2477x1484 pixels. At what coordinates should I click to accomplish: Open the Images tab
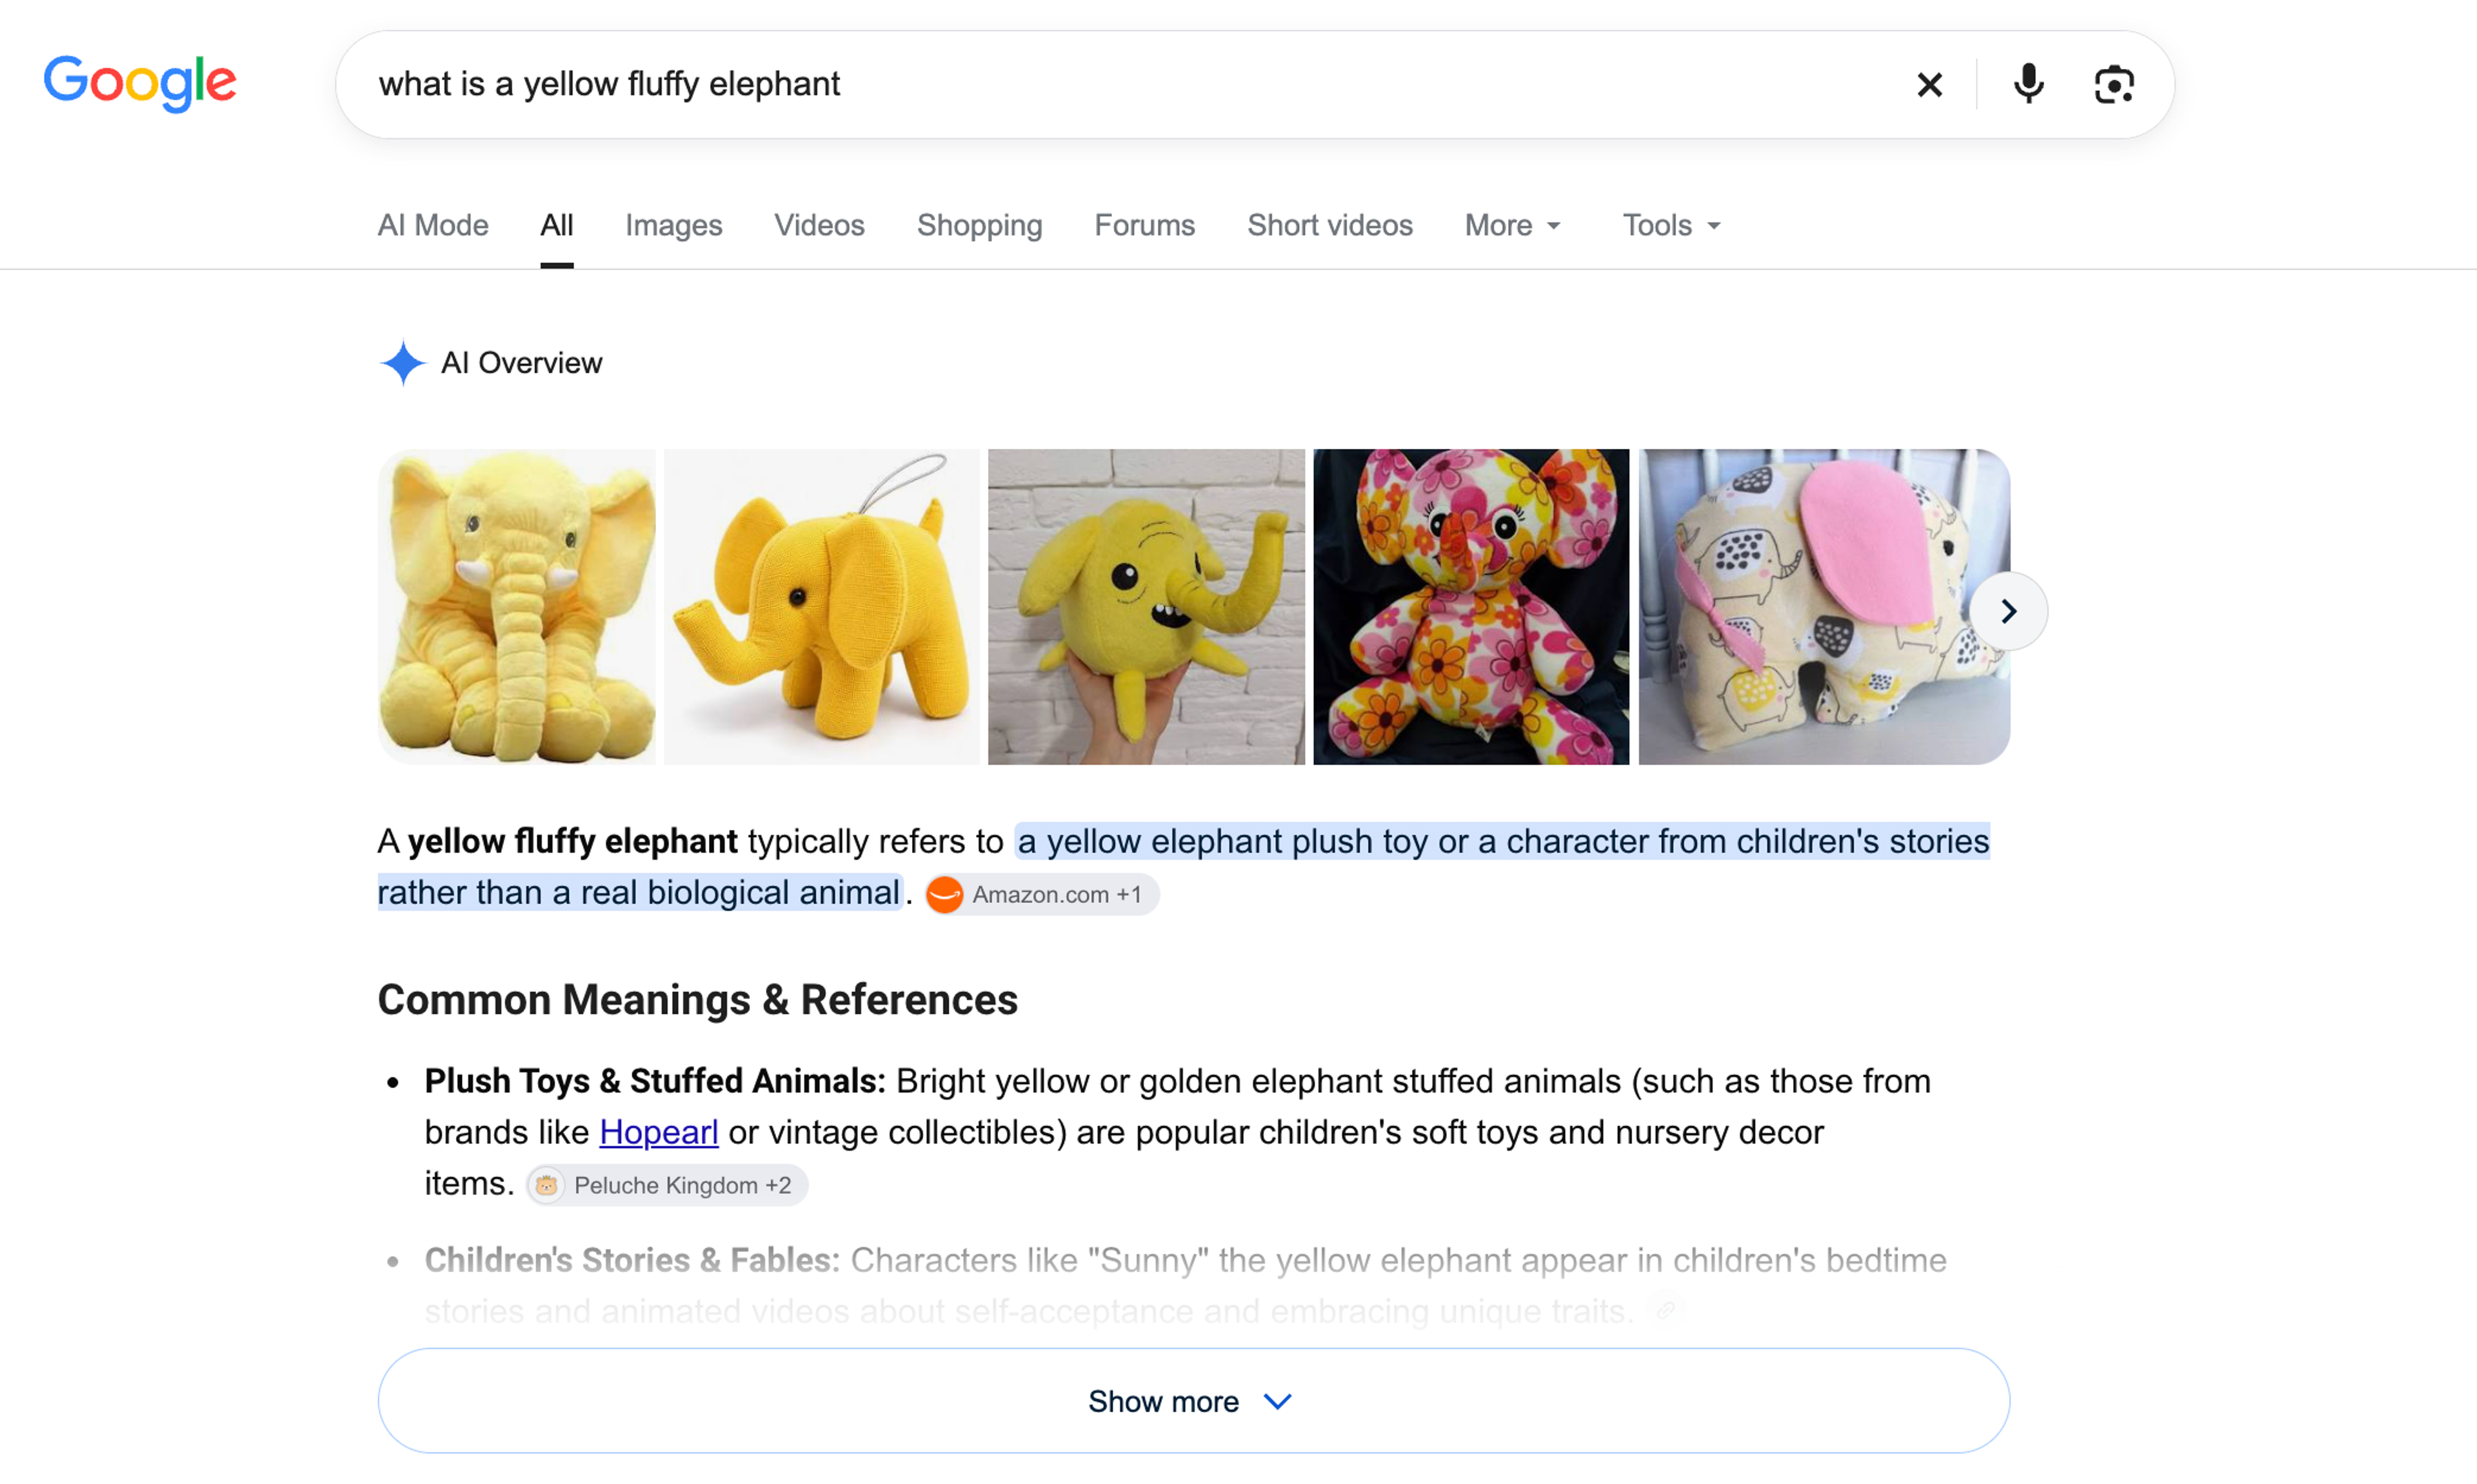(673, 225)
